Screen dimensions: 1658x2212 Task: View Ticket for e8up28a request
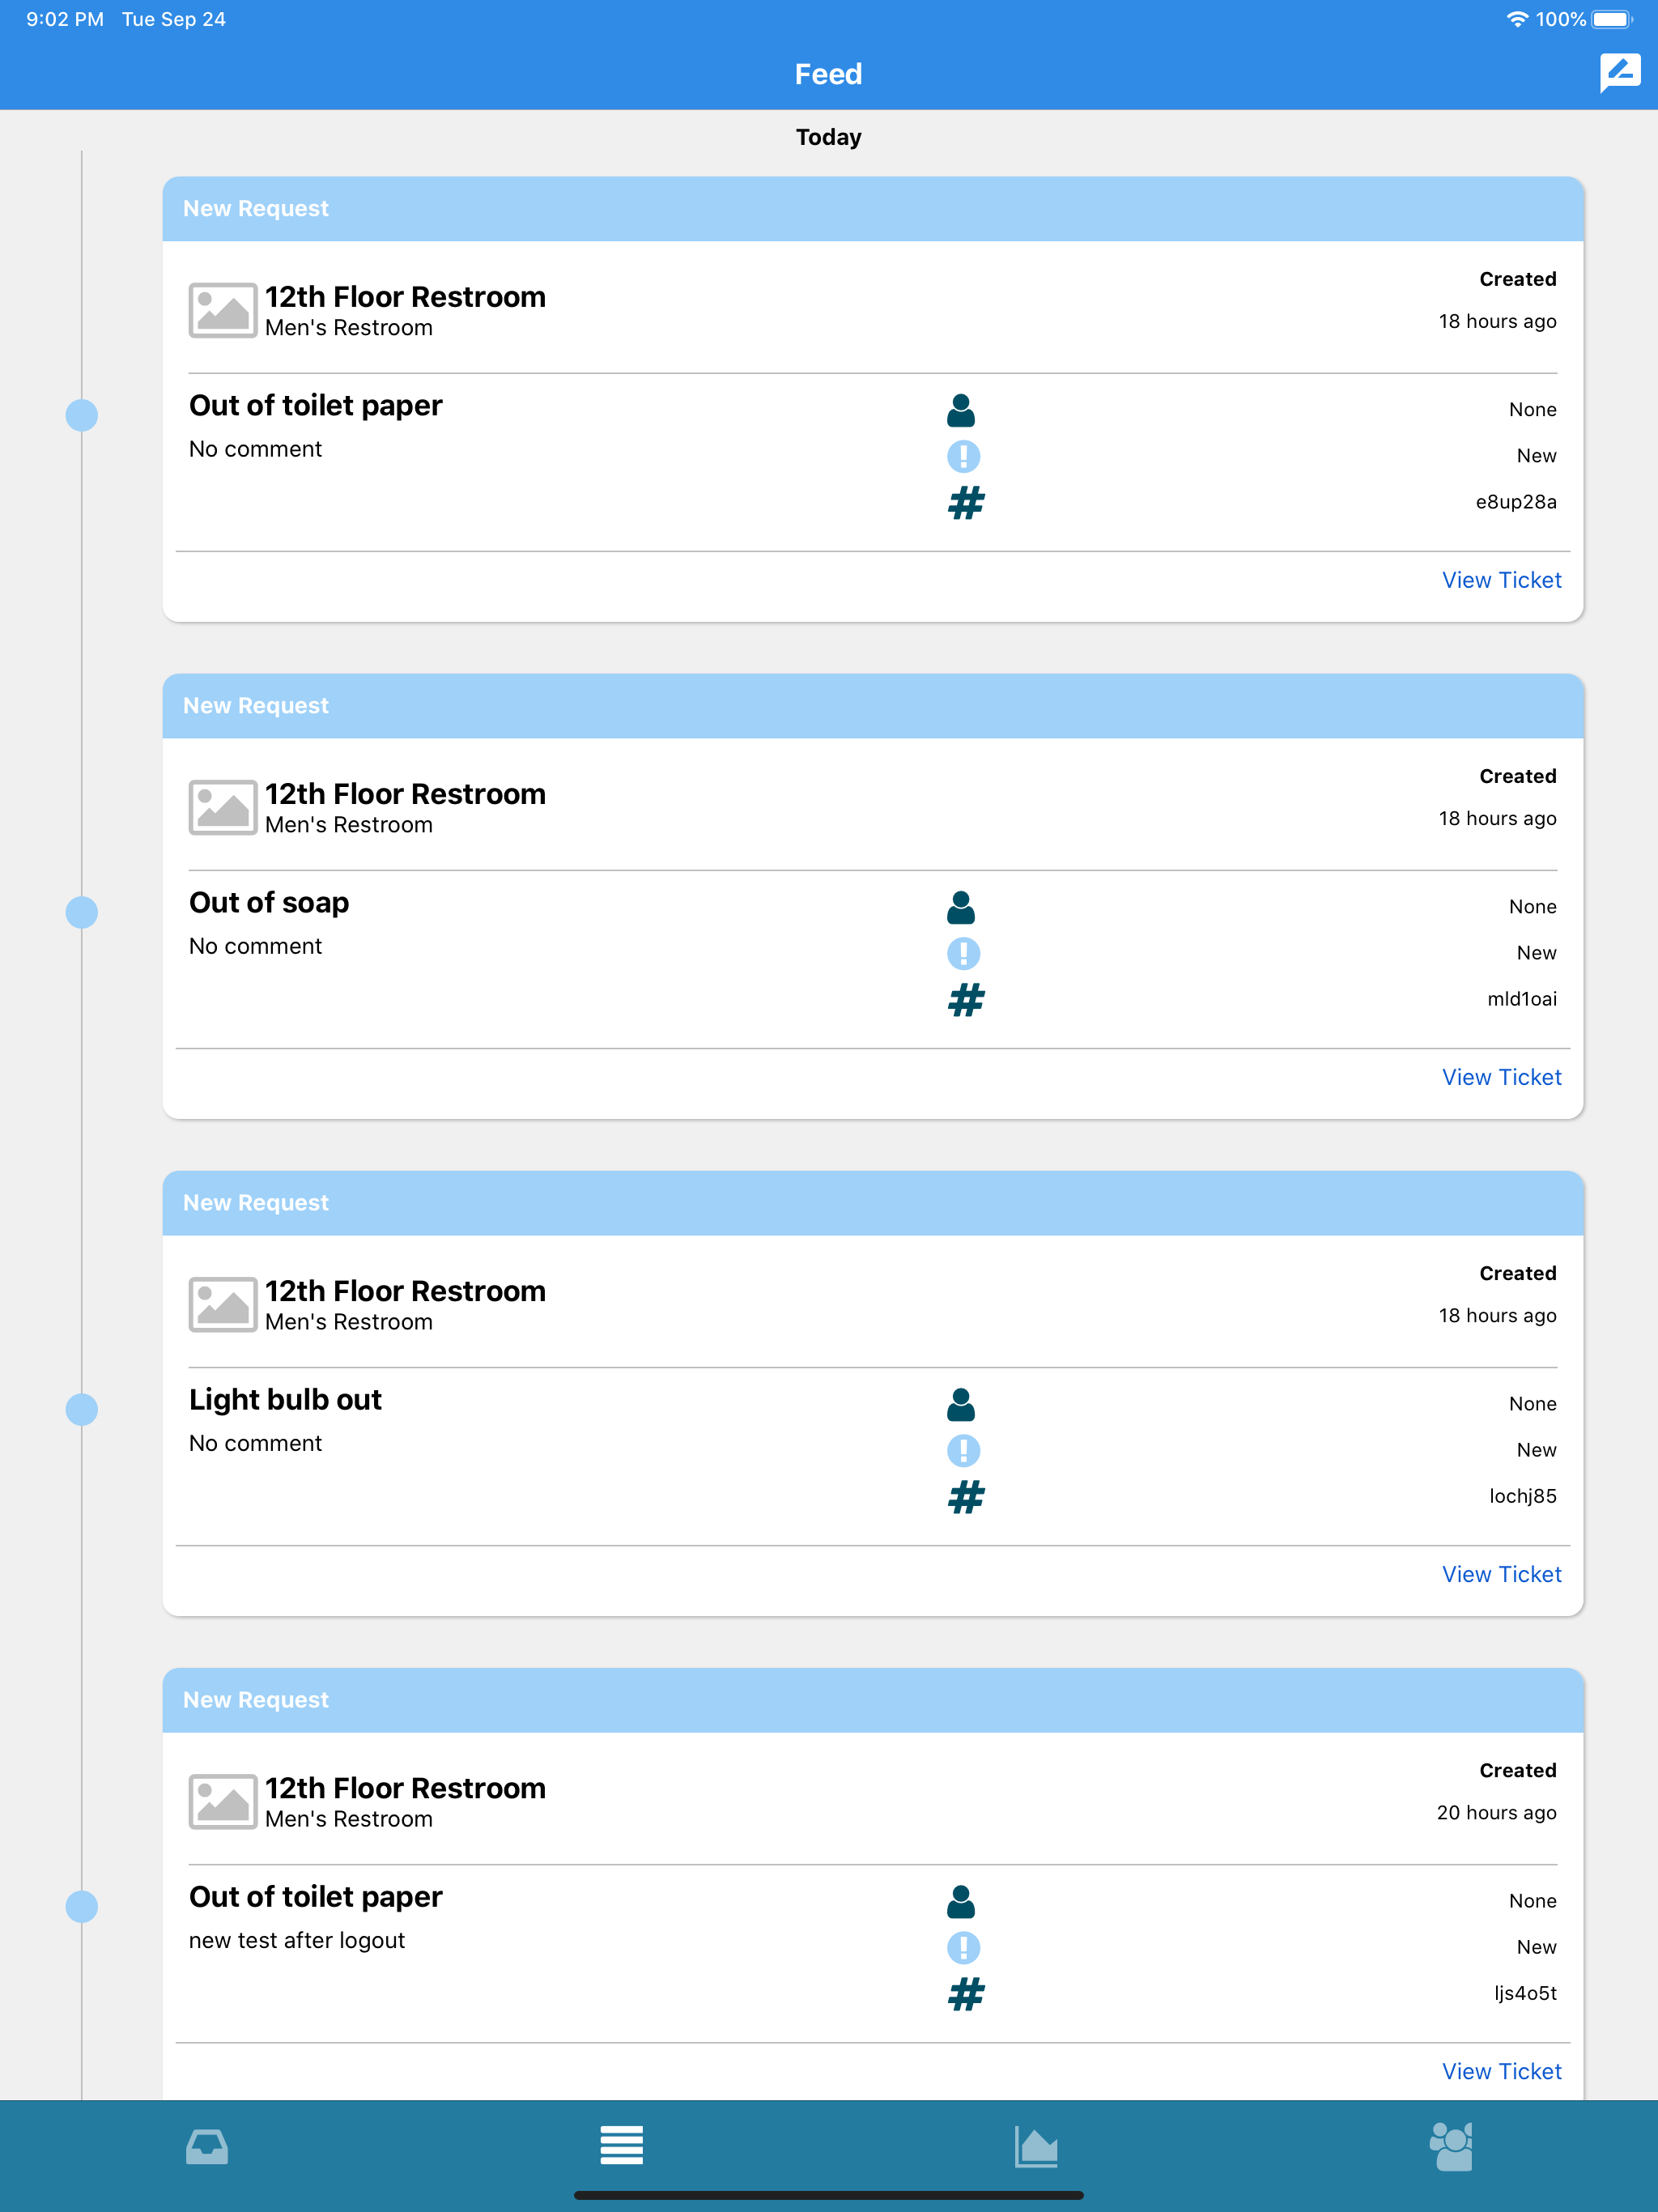[x=1501, y=580]
